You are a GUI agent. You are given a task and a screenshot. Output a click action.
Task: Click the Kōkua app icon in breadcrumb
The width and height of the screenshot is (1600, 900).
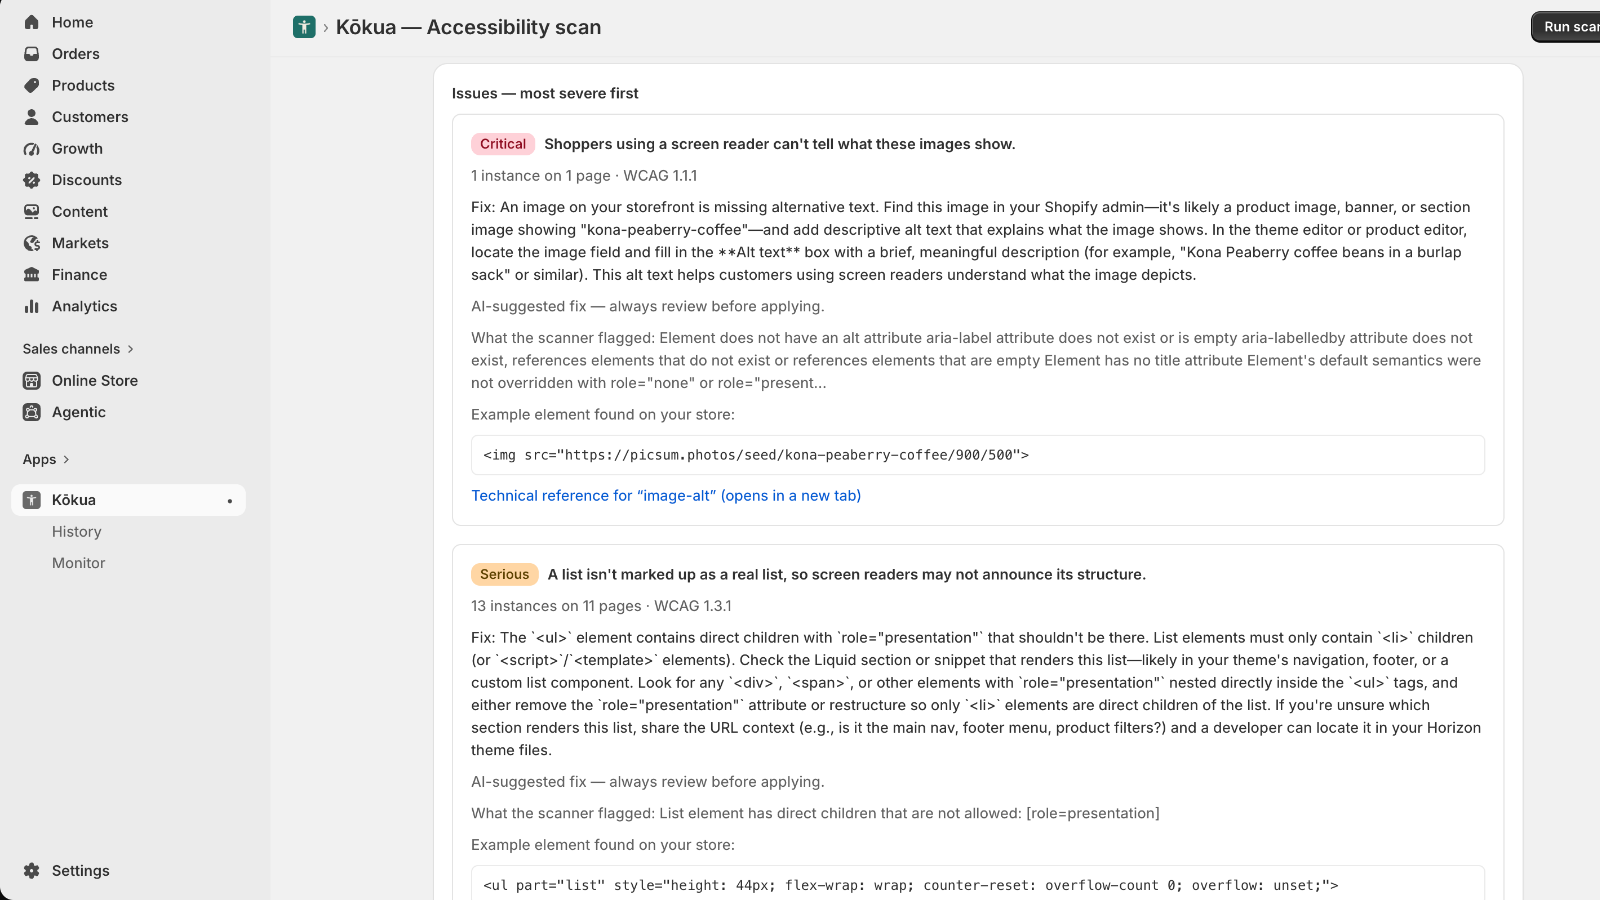point(304,27)
